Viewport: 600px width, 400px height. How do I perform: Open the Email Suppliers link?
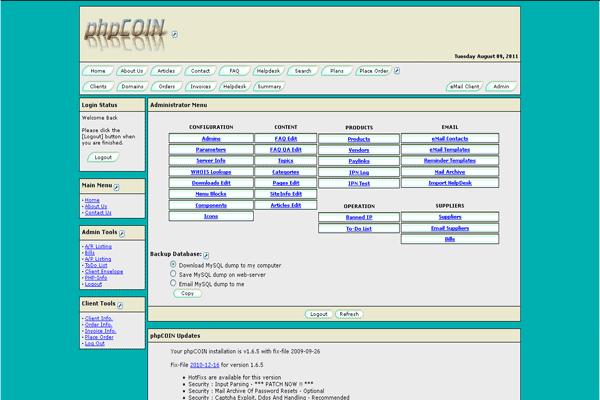click(450, 228)
